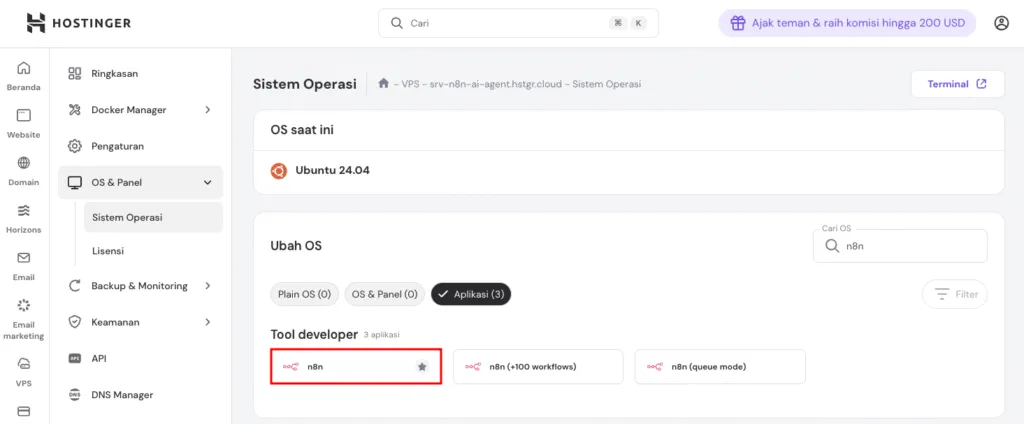Toggle the OS & Panel (0) filter chip
The width and height of the screenshot is (1024, 424).
[x=385, y=294]
